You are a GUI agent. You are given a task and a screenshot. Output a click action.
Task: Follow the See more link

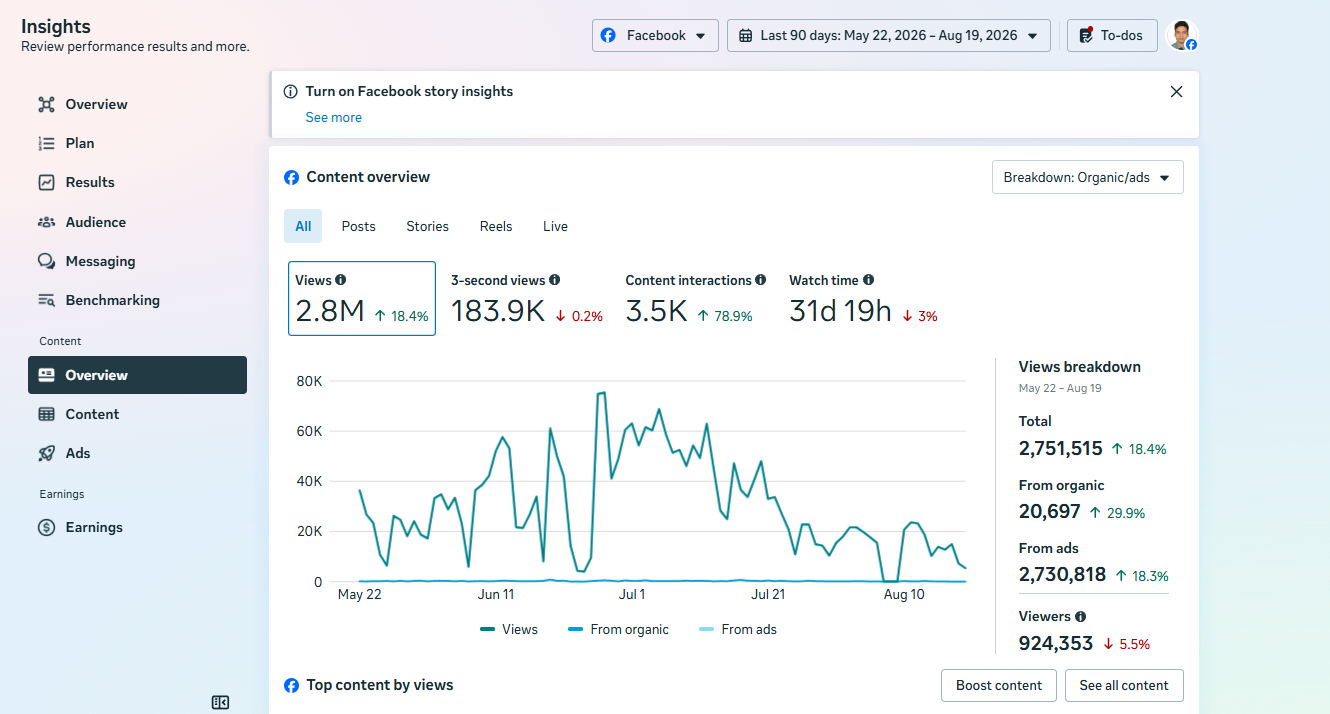click(334, 117)
